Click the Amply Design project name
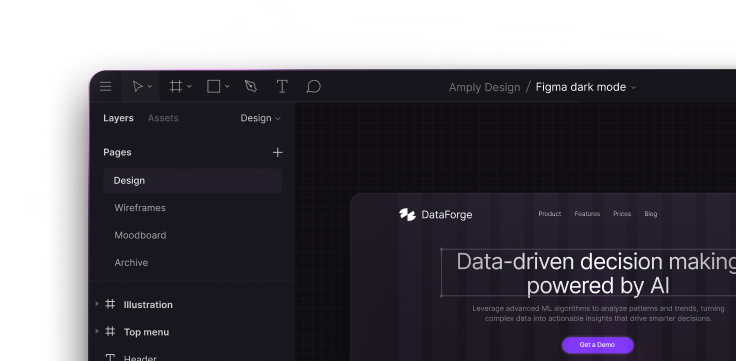The height and width of the screenshot is (361, 736). [x=484, y=87]
